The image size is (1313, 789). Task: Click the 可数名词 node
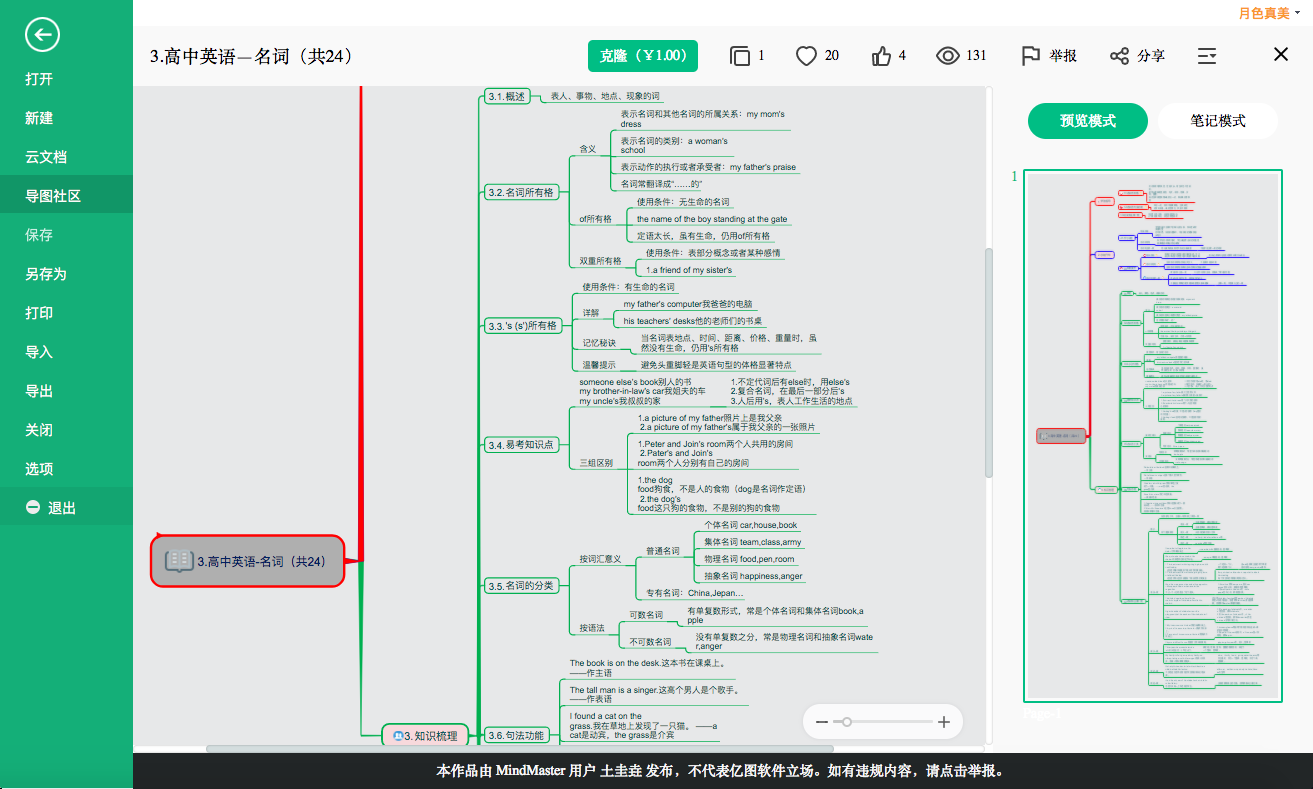tap(646, 614)
